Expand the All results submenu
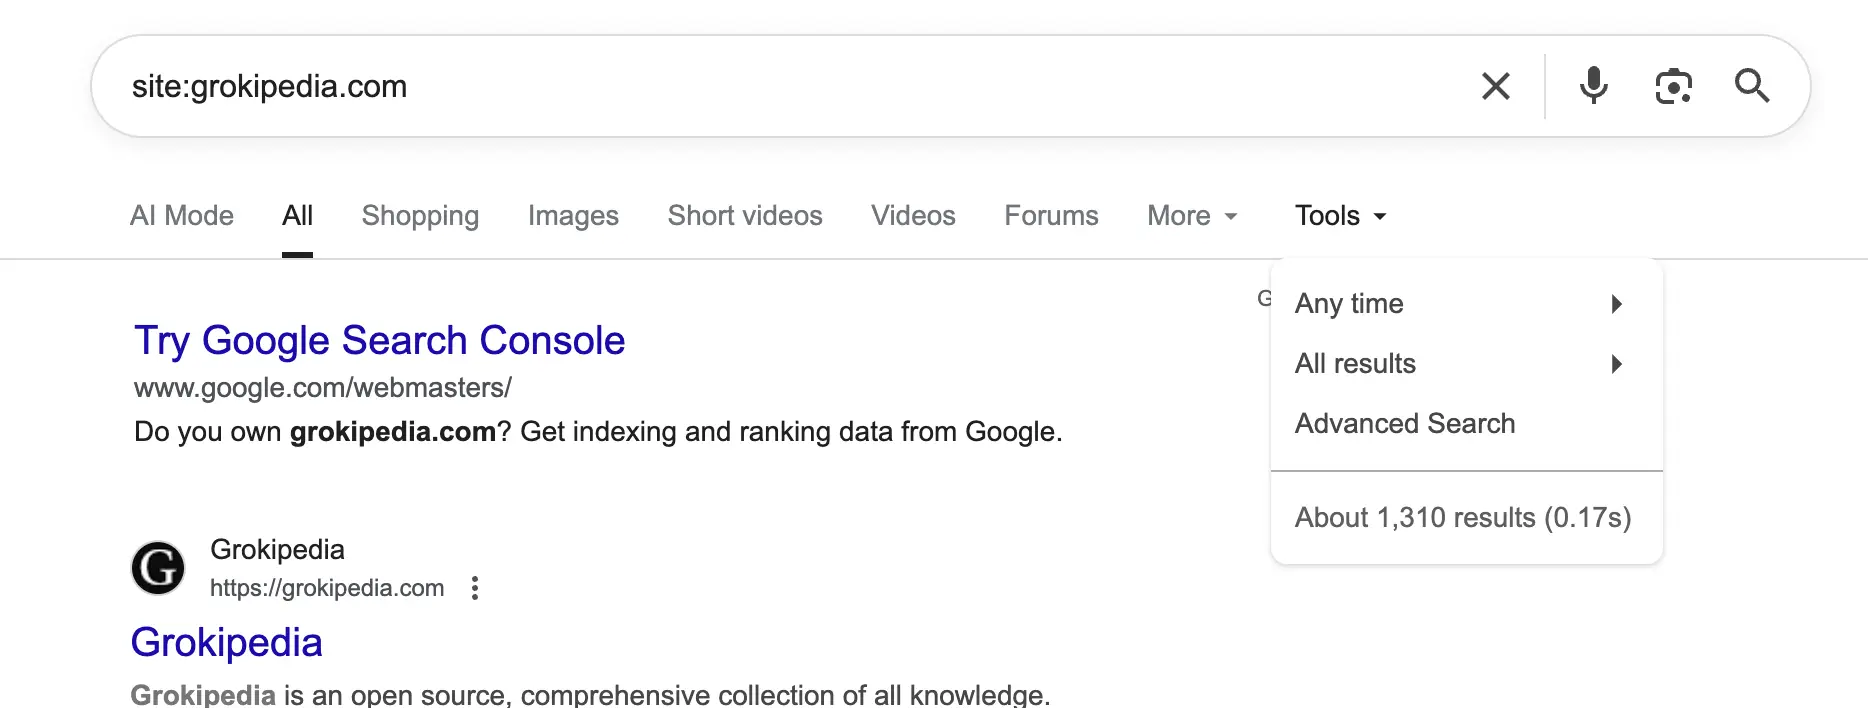1868x708 pixels. pos(1458,364)
